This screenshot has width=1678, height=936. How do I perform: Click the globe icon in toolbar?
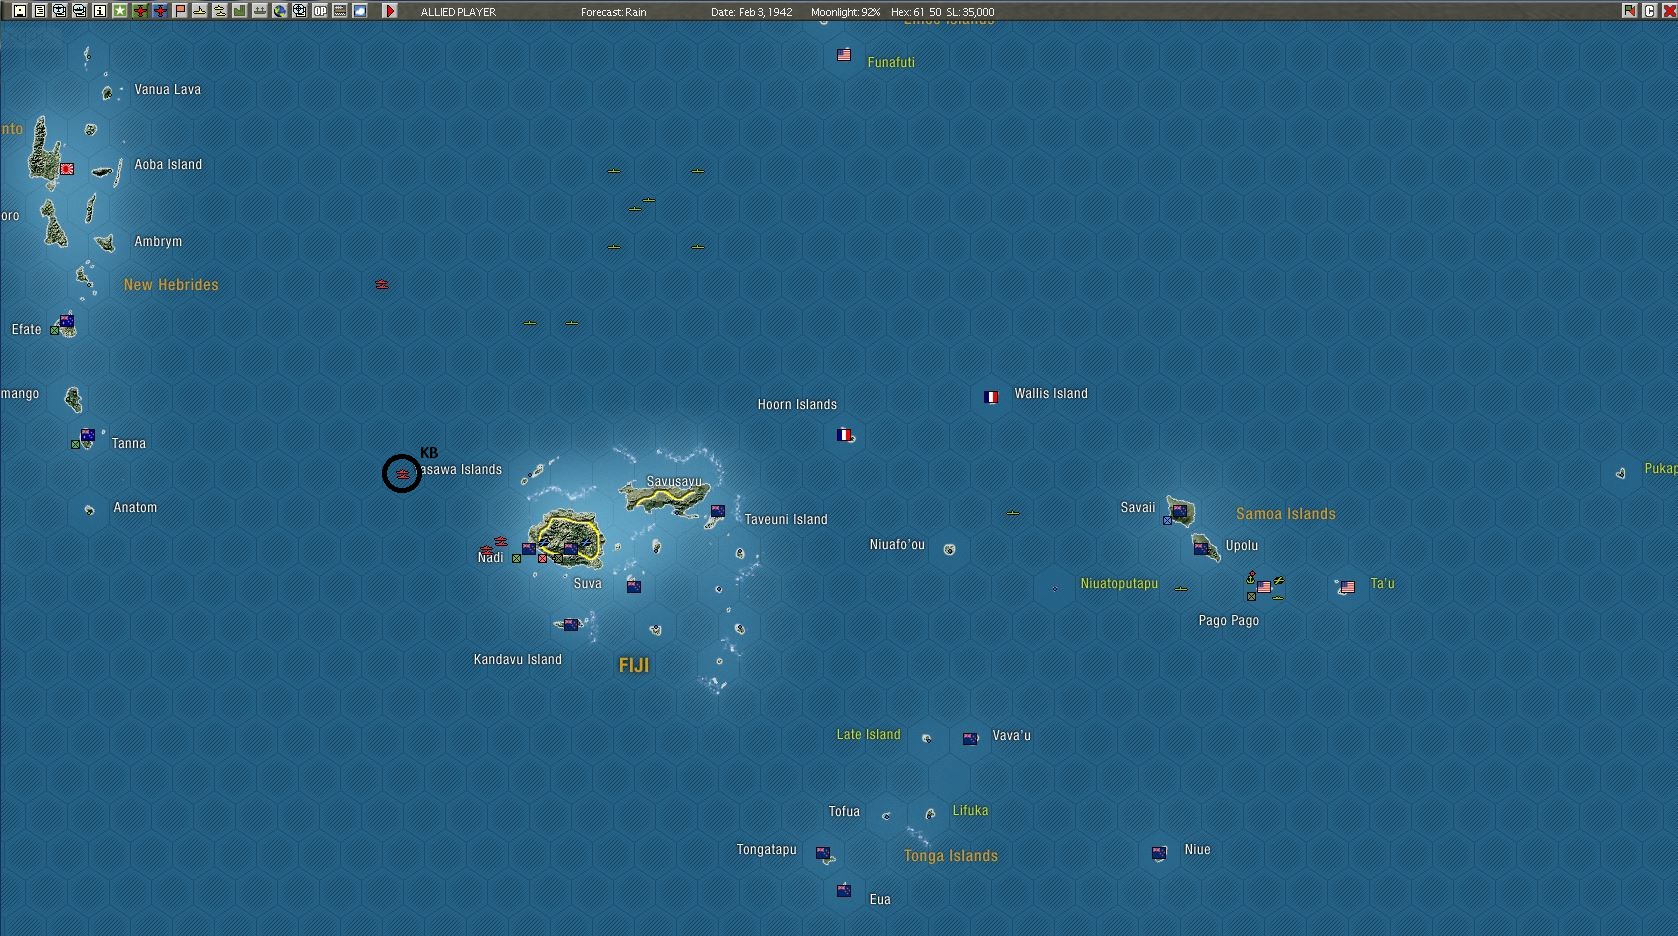pyautogui.click(x=280, y=11)
